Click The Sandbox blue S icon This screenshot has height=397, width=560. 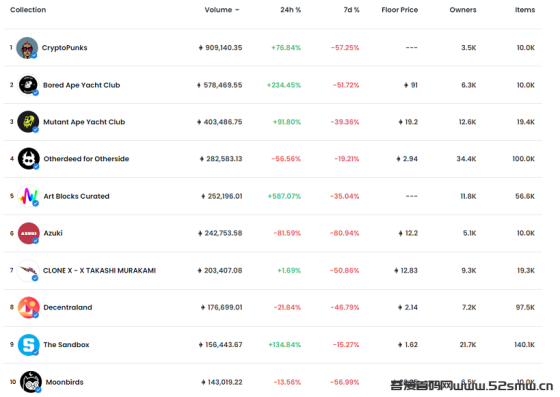pos(29,345)
